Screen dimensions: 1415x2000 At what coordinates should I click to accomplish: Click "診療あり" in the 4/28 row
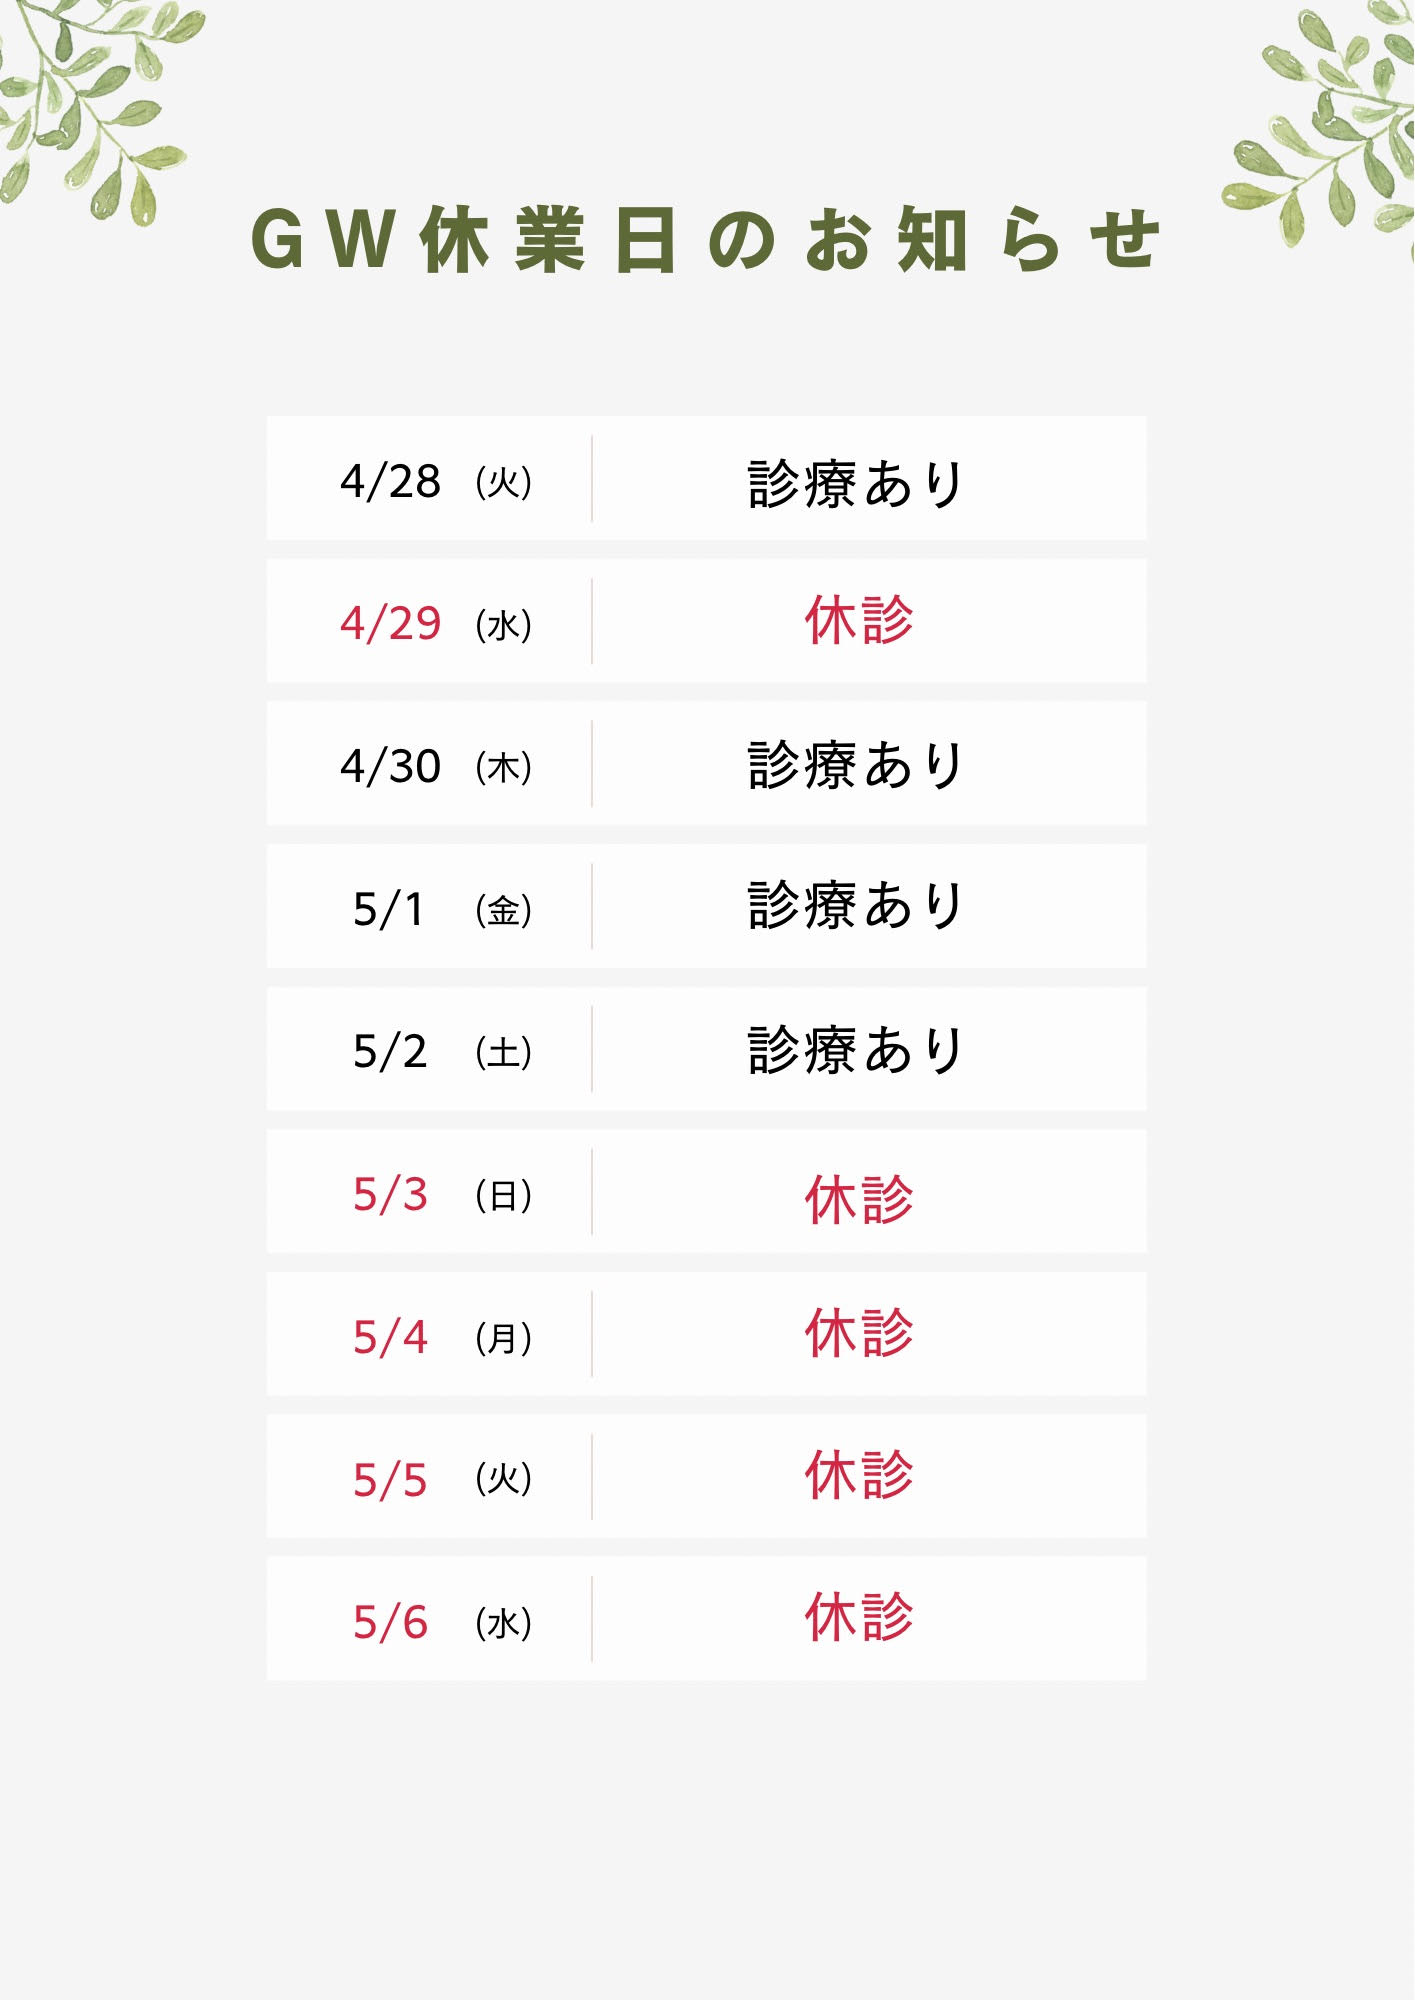(856, 483)
